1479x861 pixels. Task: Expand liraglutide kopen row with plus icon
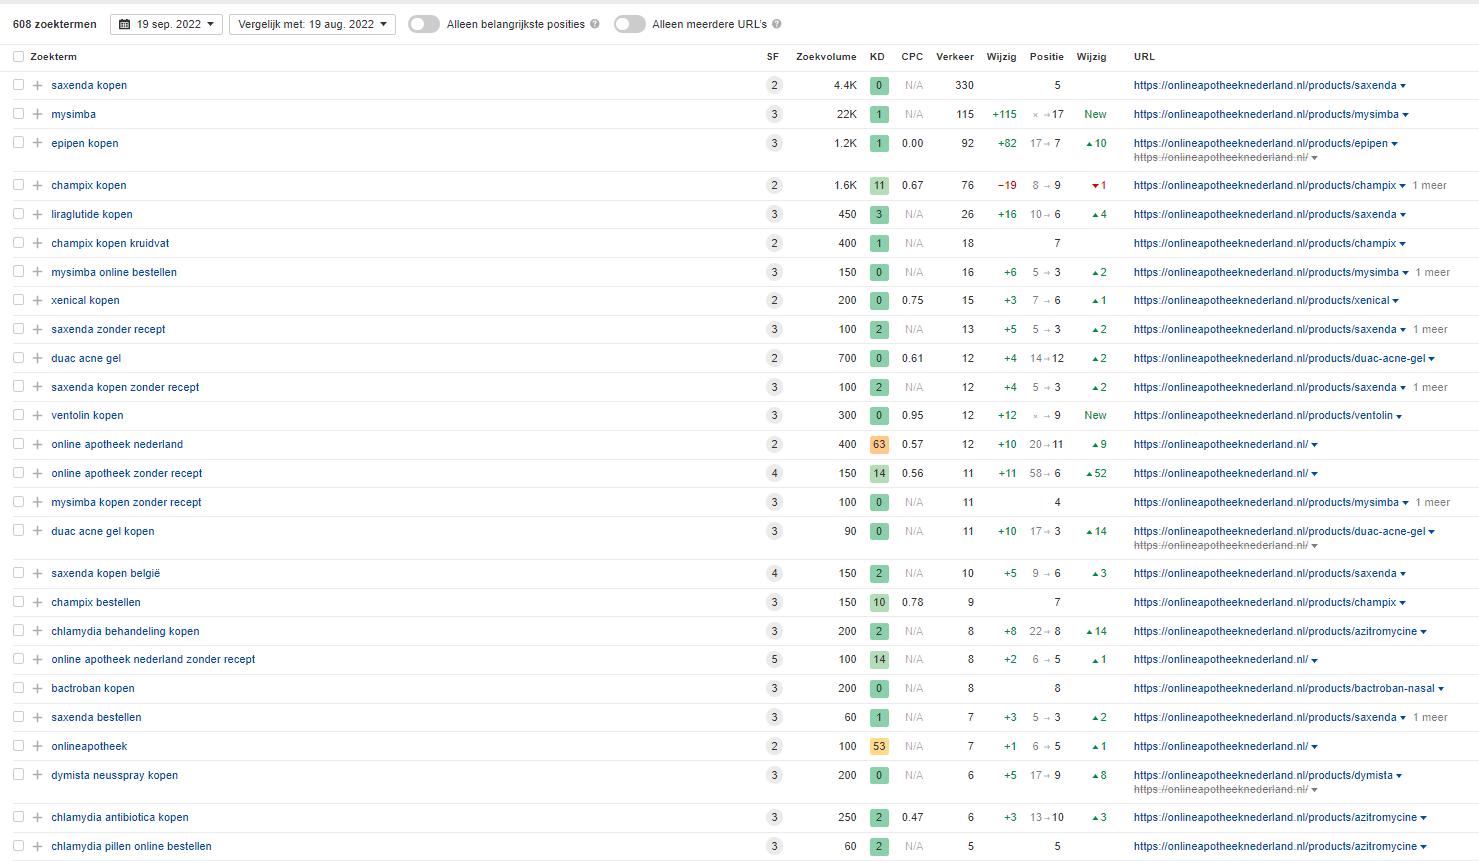click(38, 215)
